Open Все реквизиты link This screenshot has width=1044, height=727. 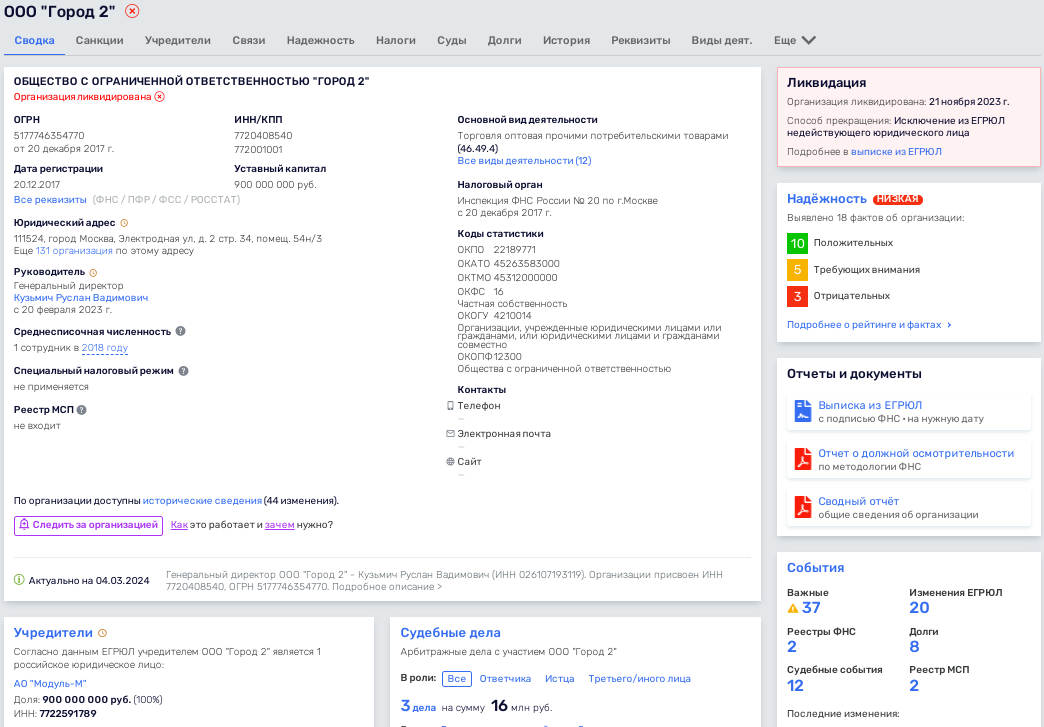coord(50,200)
